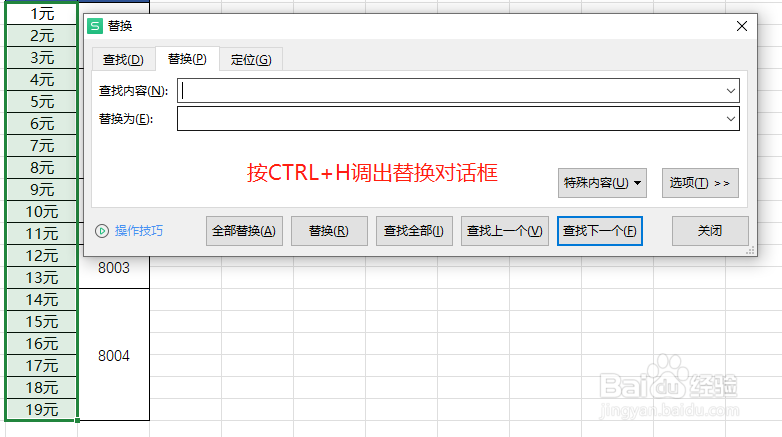The image size is (782, 437).
Task: Click the 查找下一个(F) button
Action: (x=599, y=231)
